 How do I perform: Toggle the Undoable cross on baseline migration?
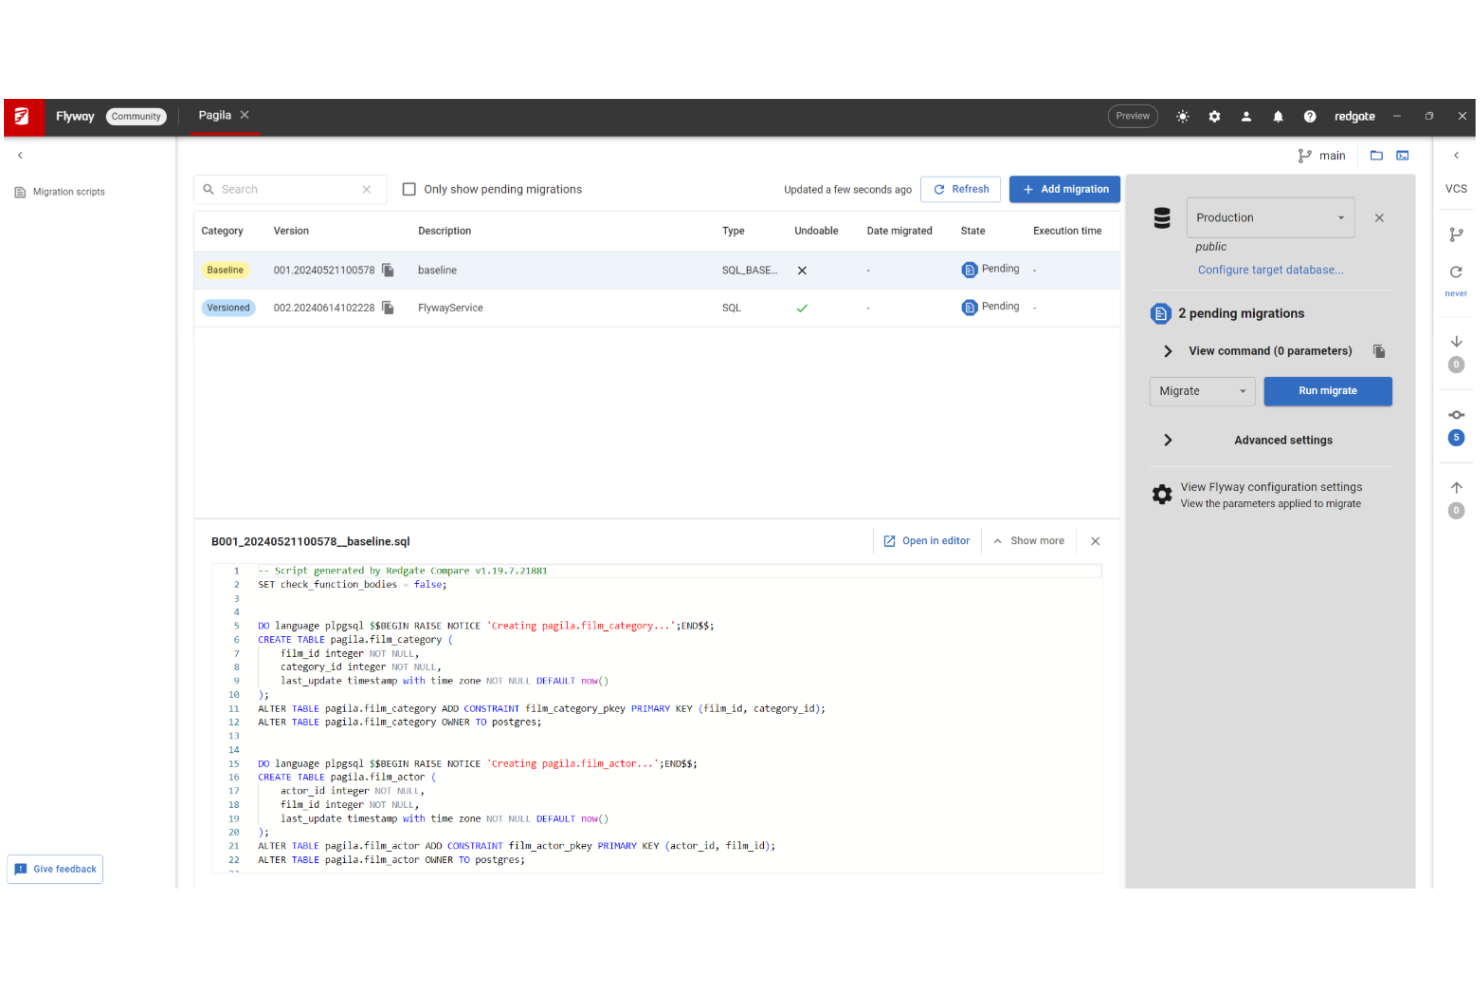pyautogui.click(x=801, y=269)
